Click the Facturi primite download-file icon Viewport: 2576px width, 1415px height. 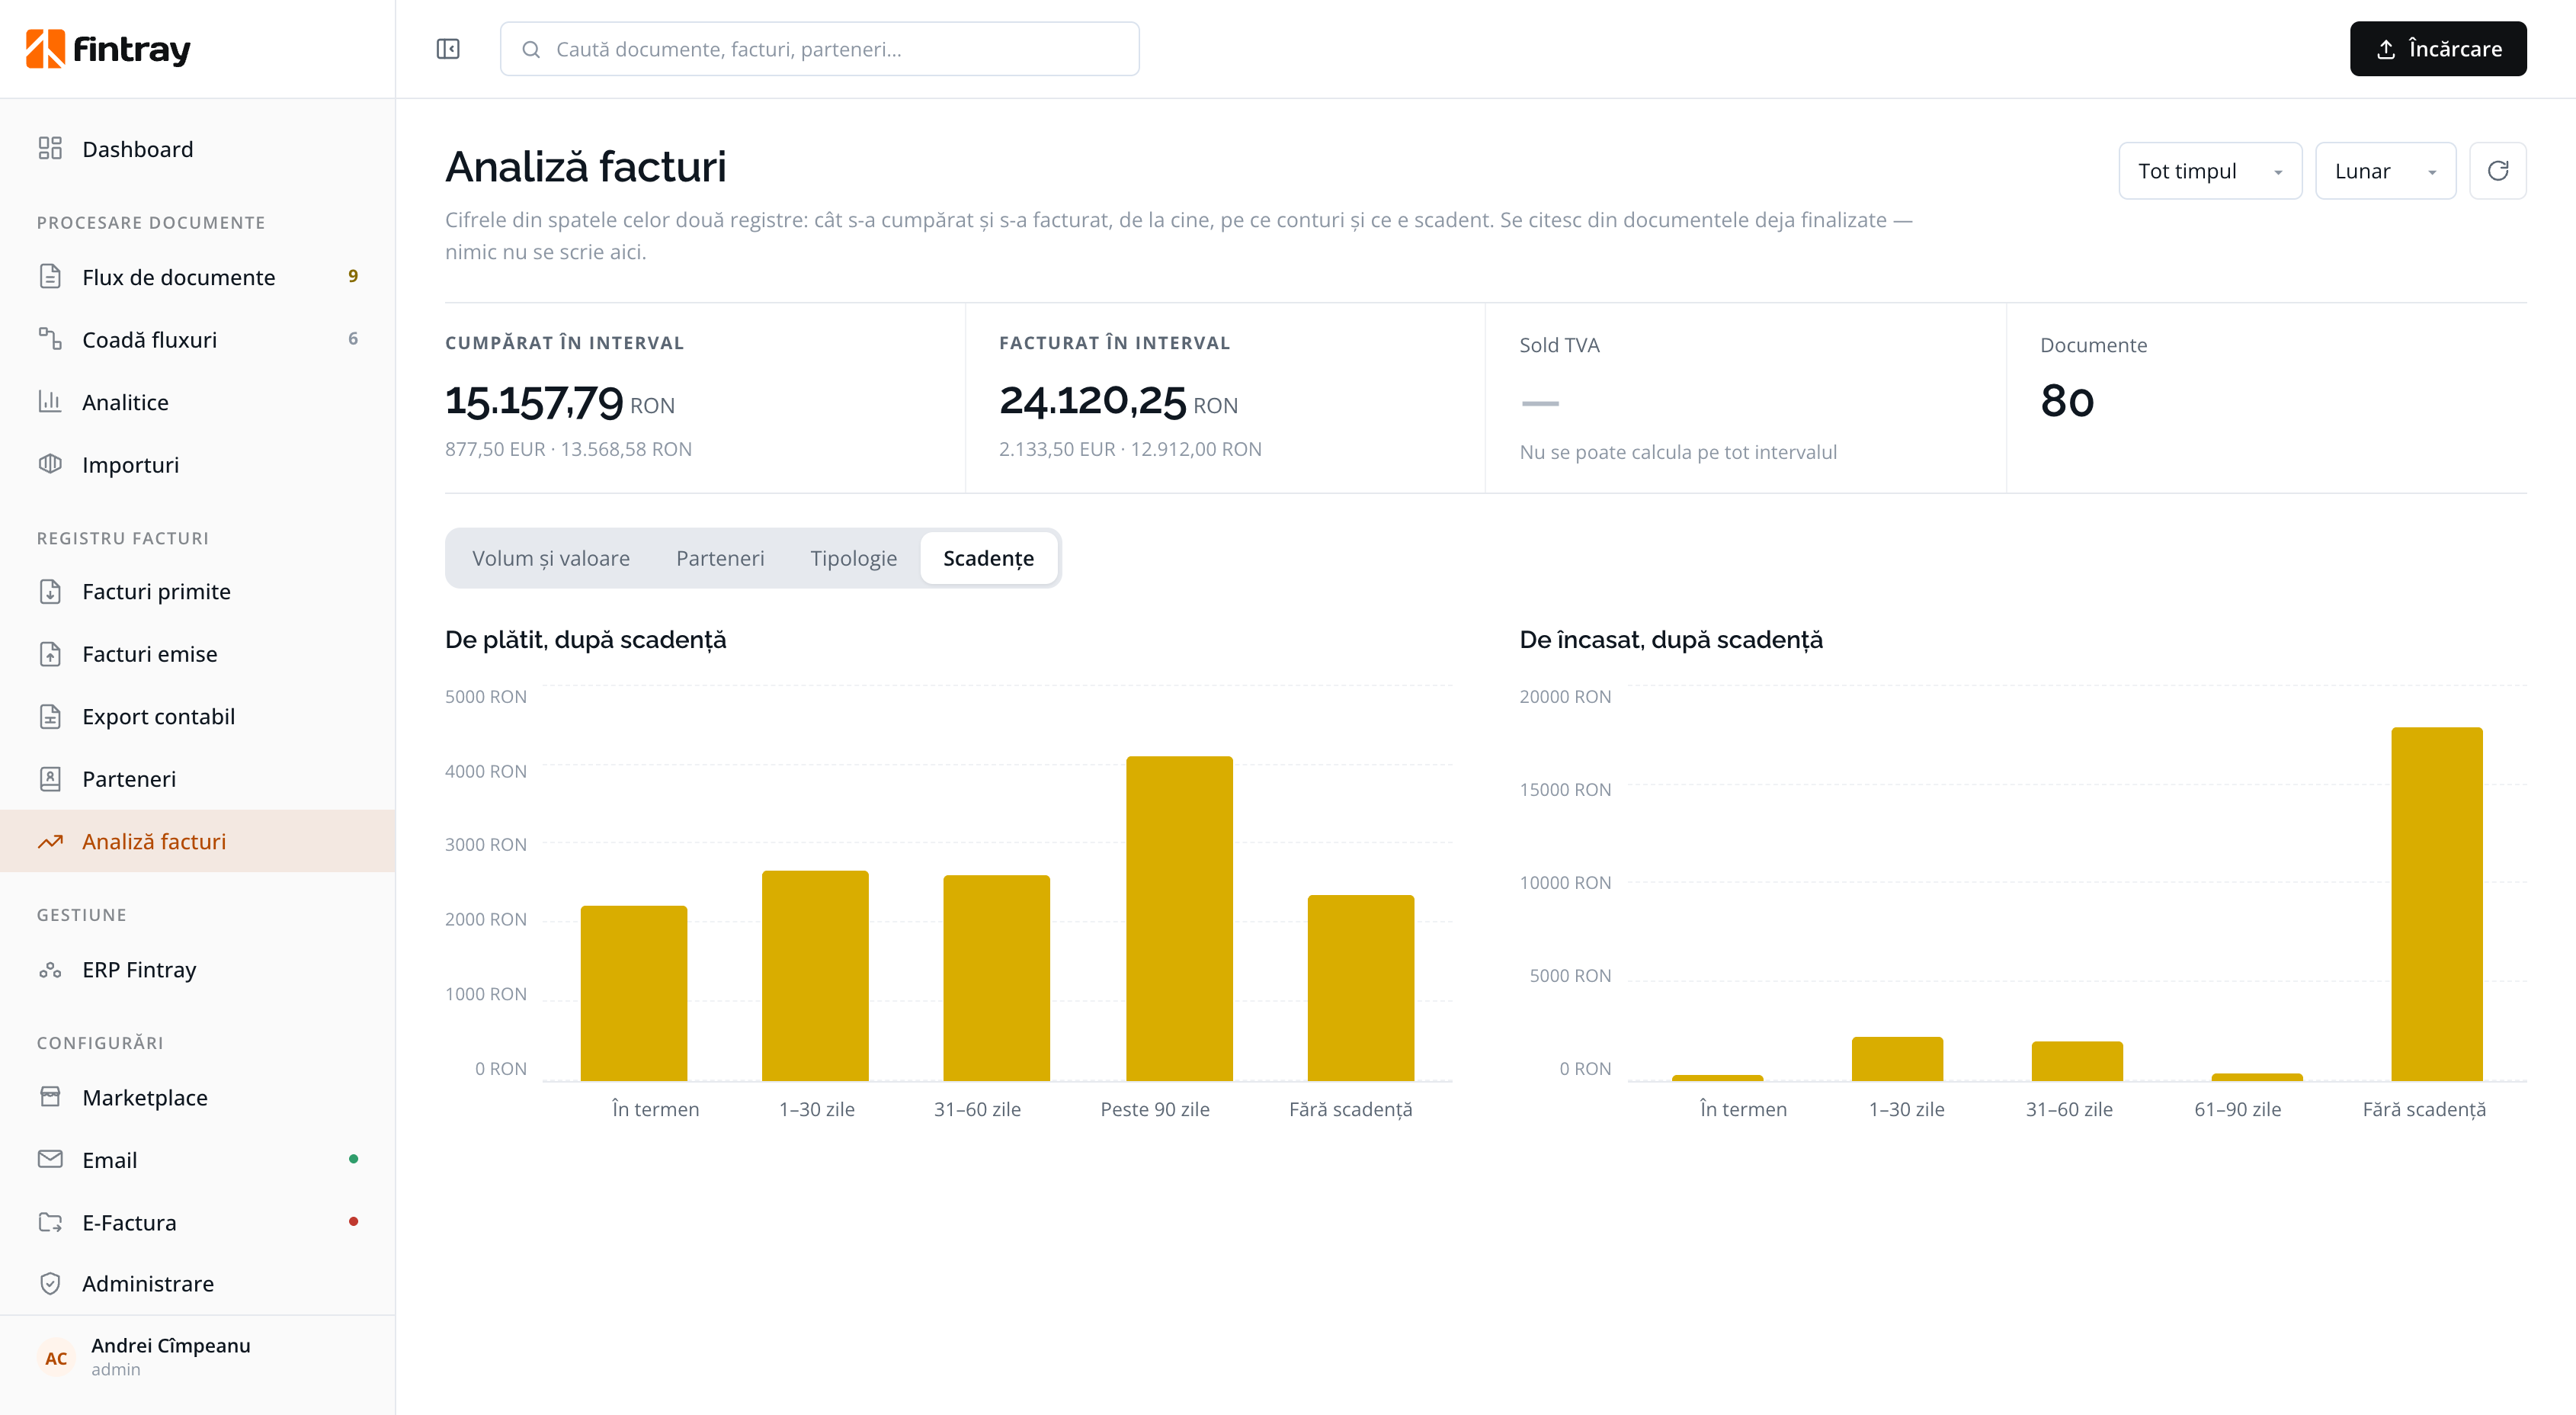coord(50,591)
